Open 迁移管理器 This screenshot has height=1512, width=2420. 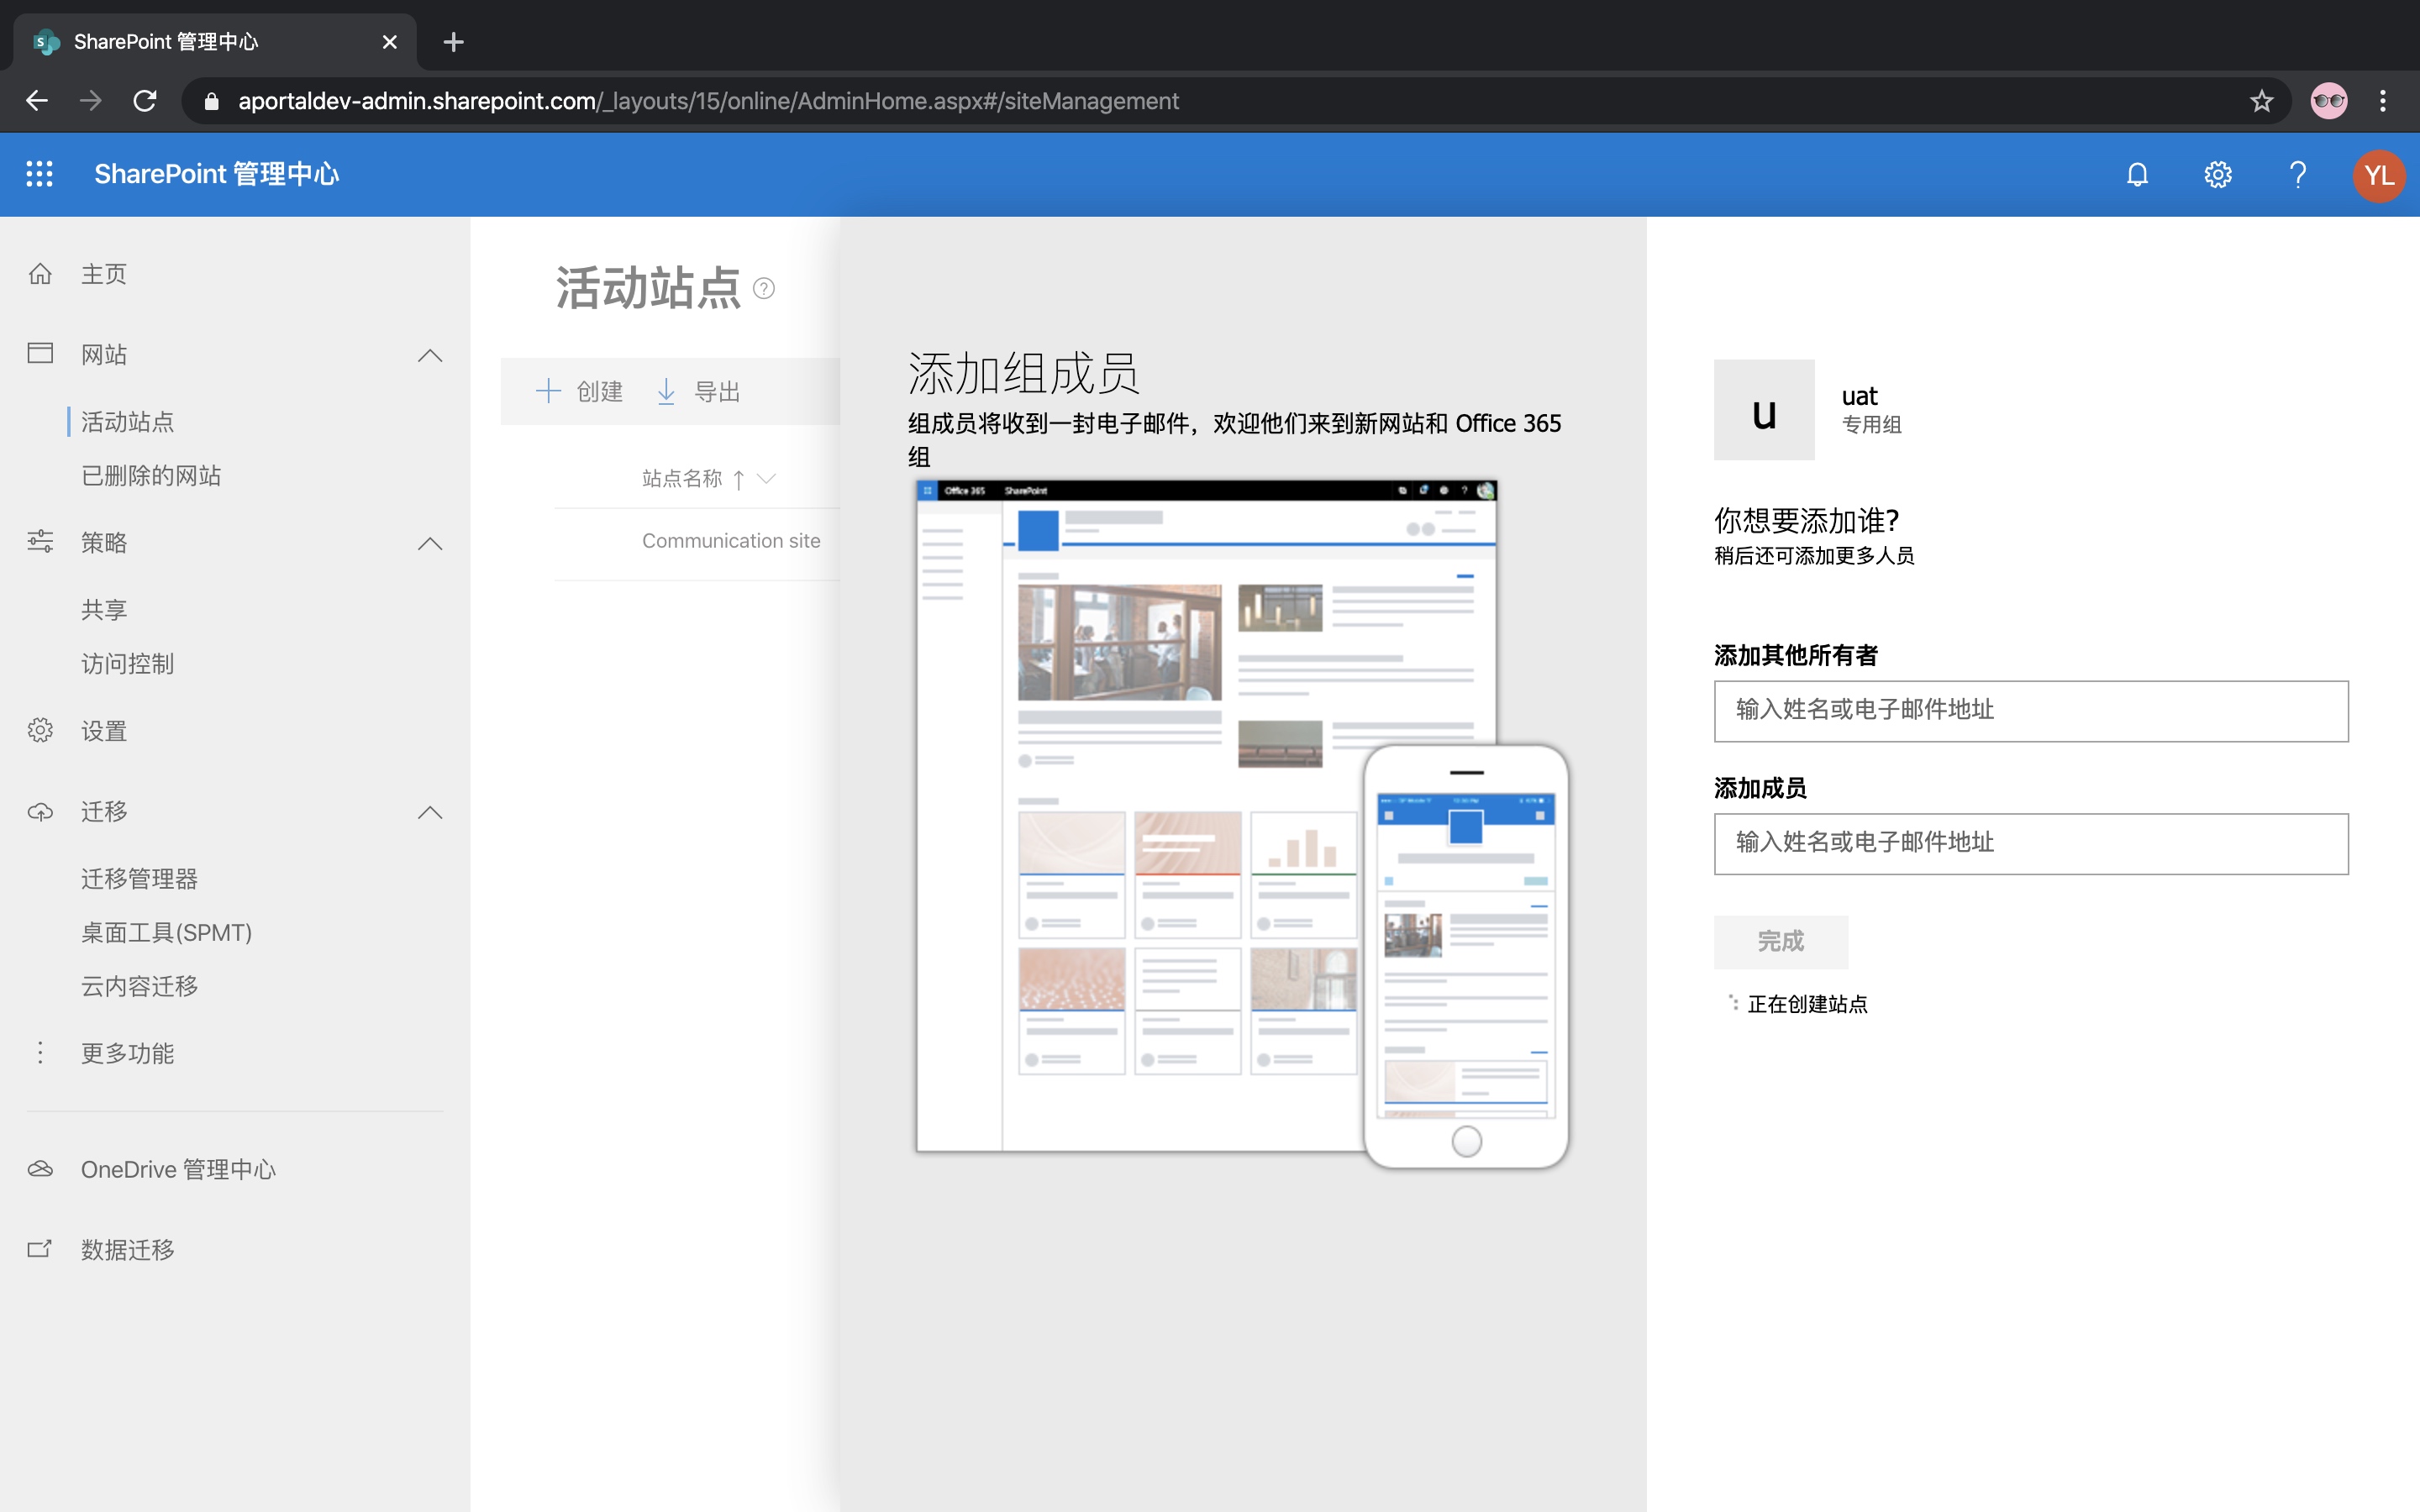coord(139,879)
